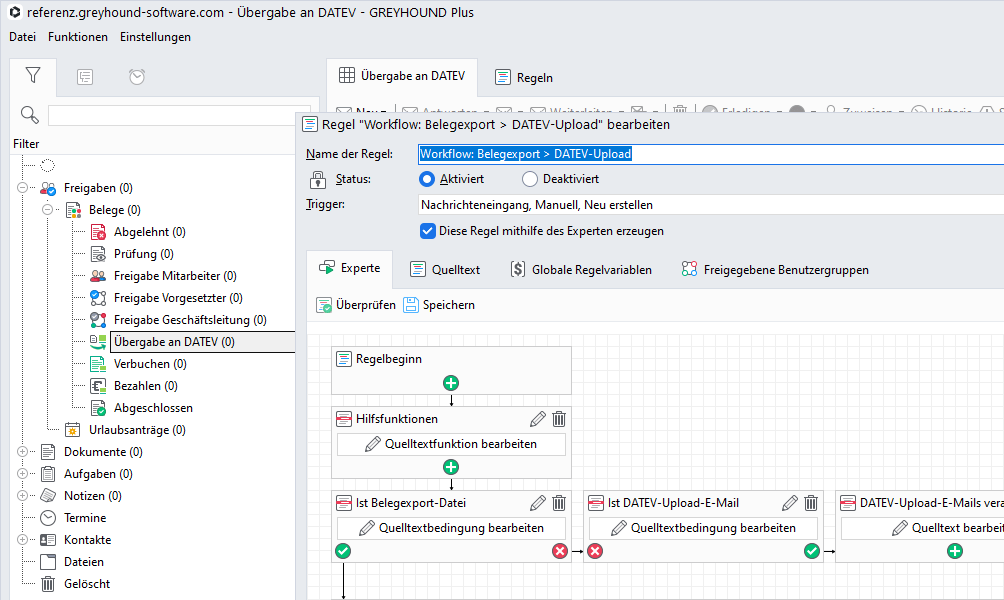Viewport: 1004px width, 600px height.
Task: Click red X of Ist DATEV-Upload-E-Mail
Action: [595, 551]
